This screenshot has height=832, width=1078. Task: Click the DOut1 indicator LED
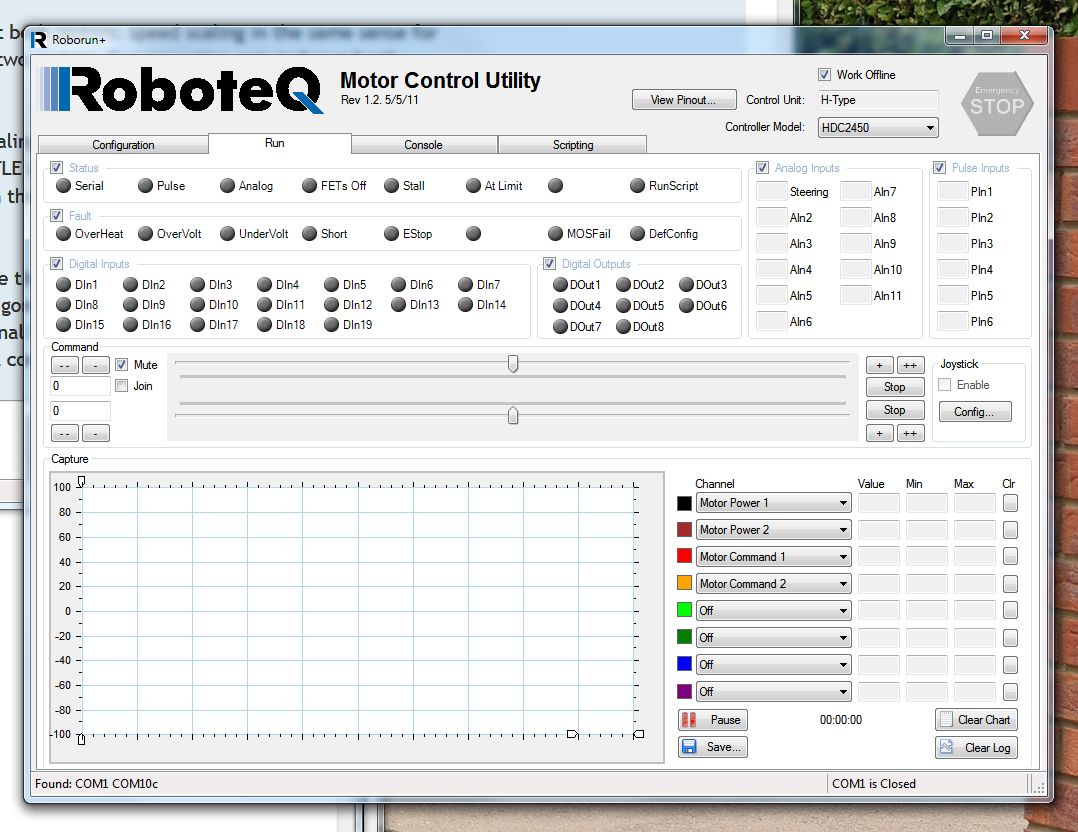point(560,285)
